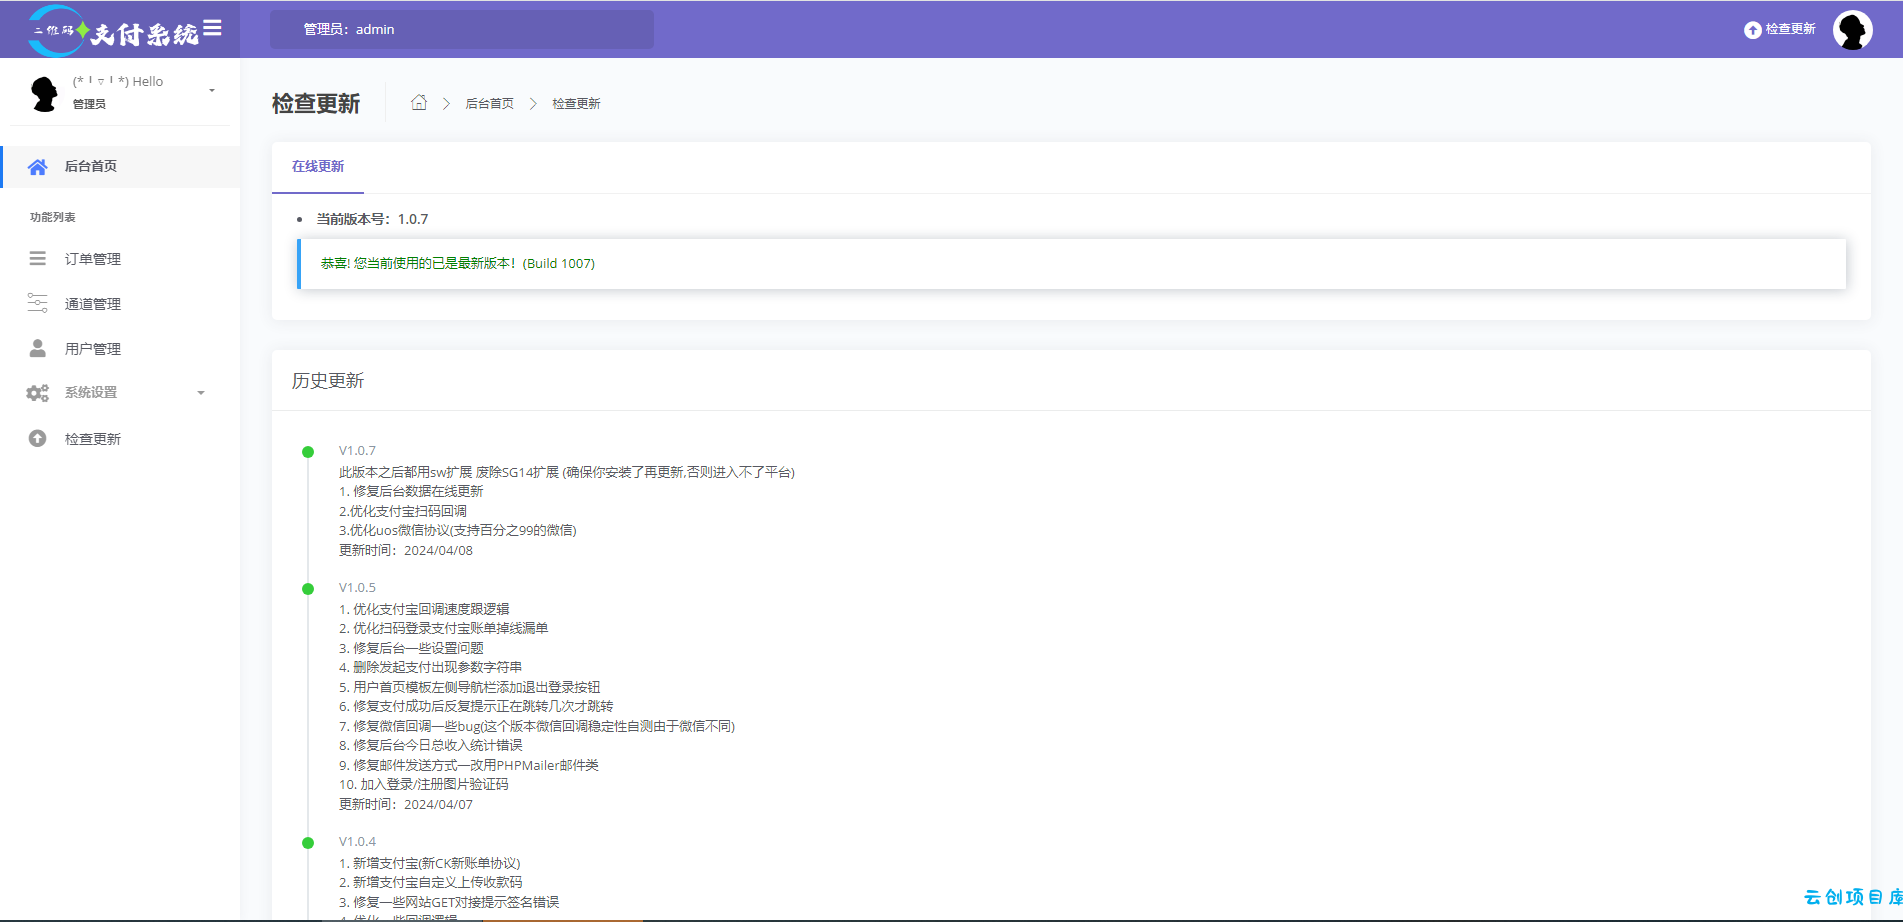Viewport: 1903px width, 922px height.
Task: Click the 当前版本号: 1.0.7 text
Action: (372, 219)
